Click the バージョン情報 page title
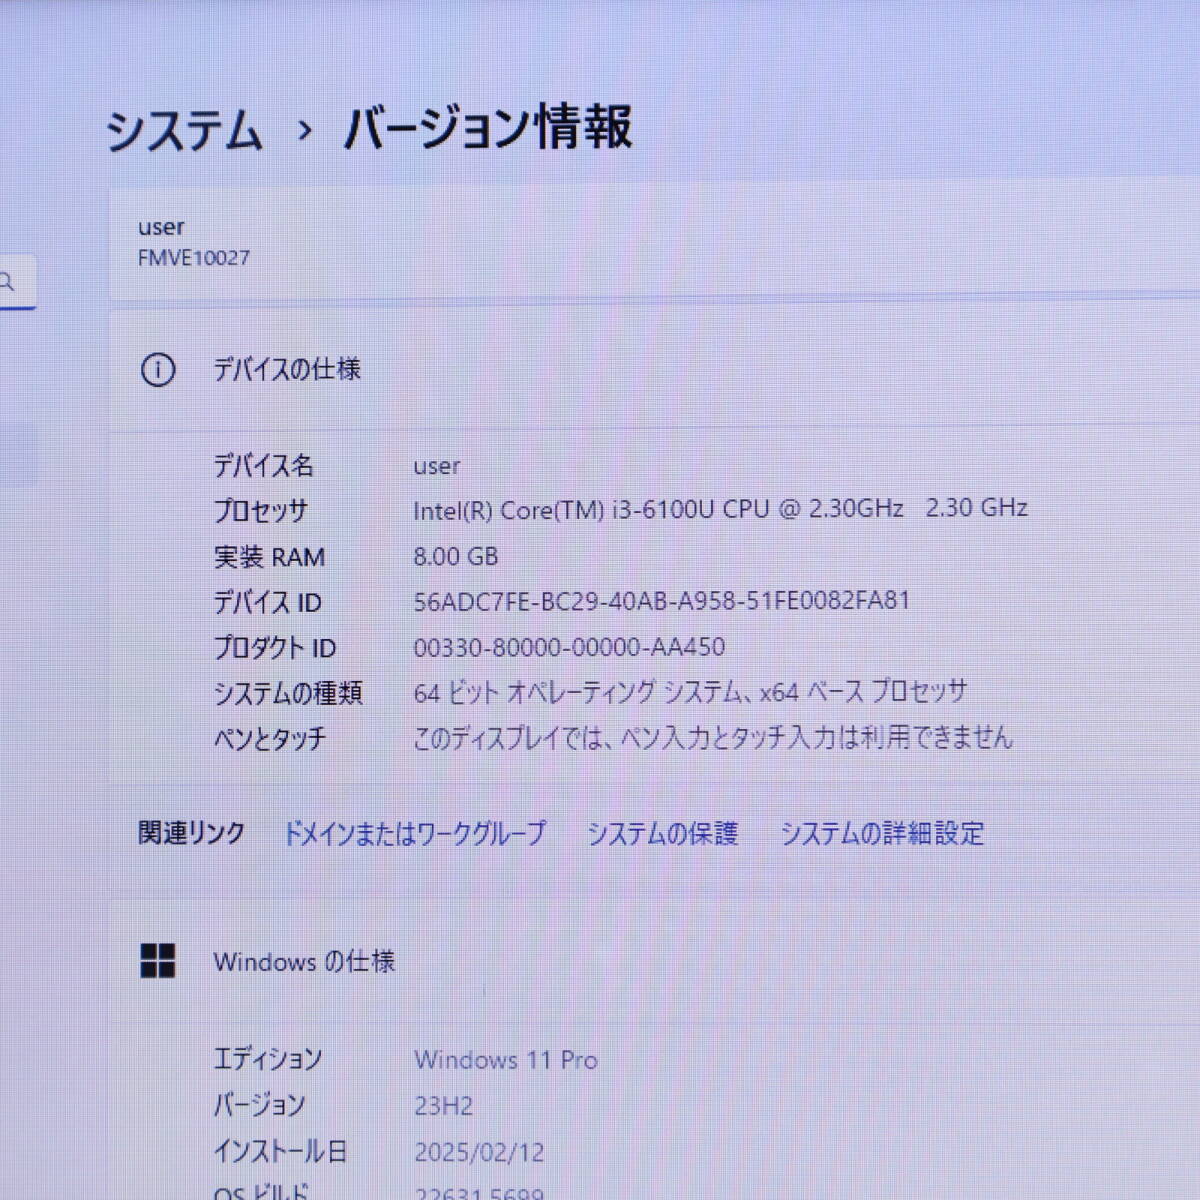The height and width of the screenshot is (1200, 1200). (488, 128)
